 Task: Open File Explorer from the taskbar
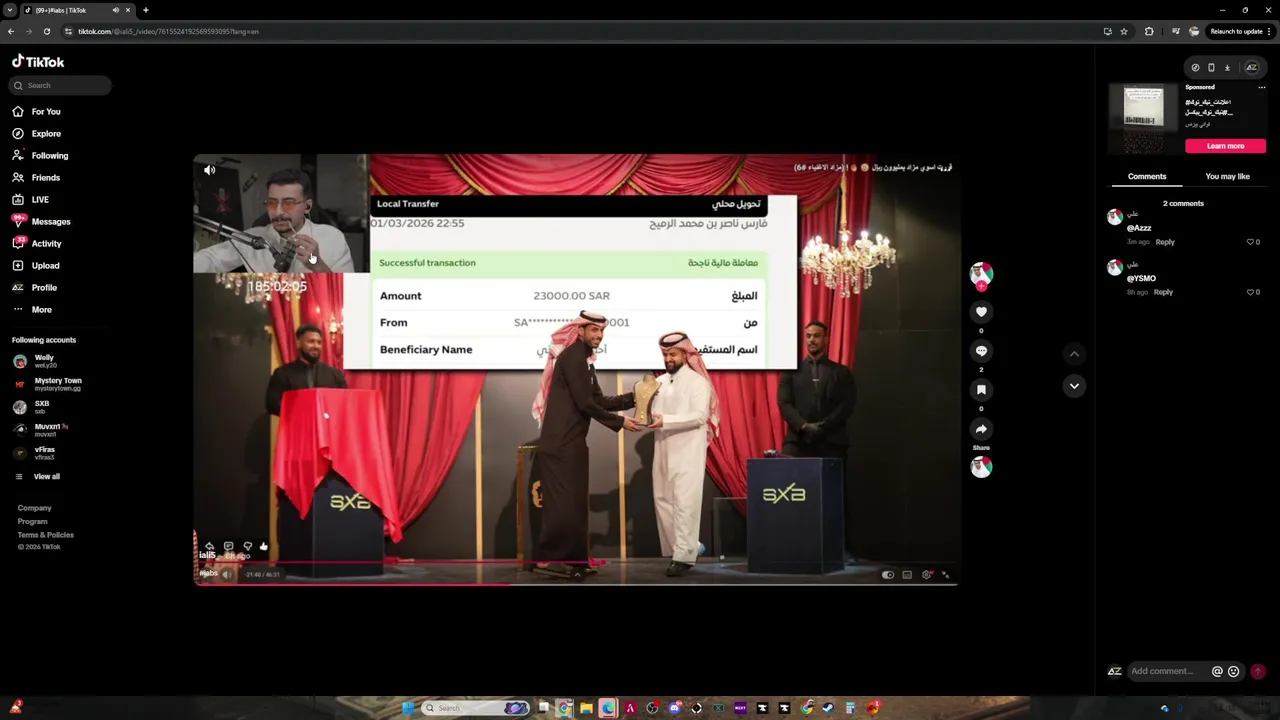click(x=586, y=708)
